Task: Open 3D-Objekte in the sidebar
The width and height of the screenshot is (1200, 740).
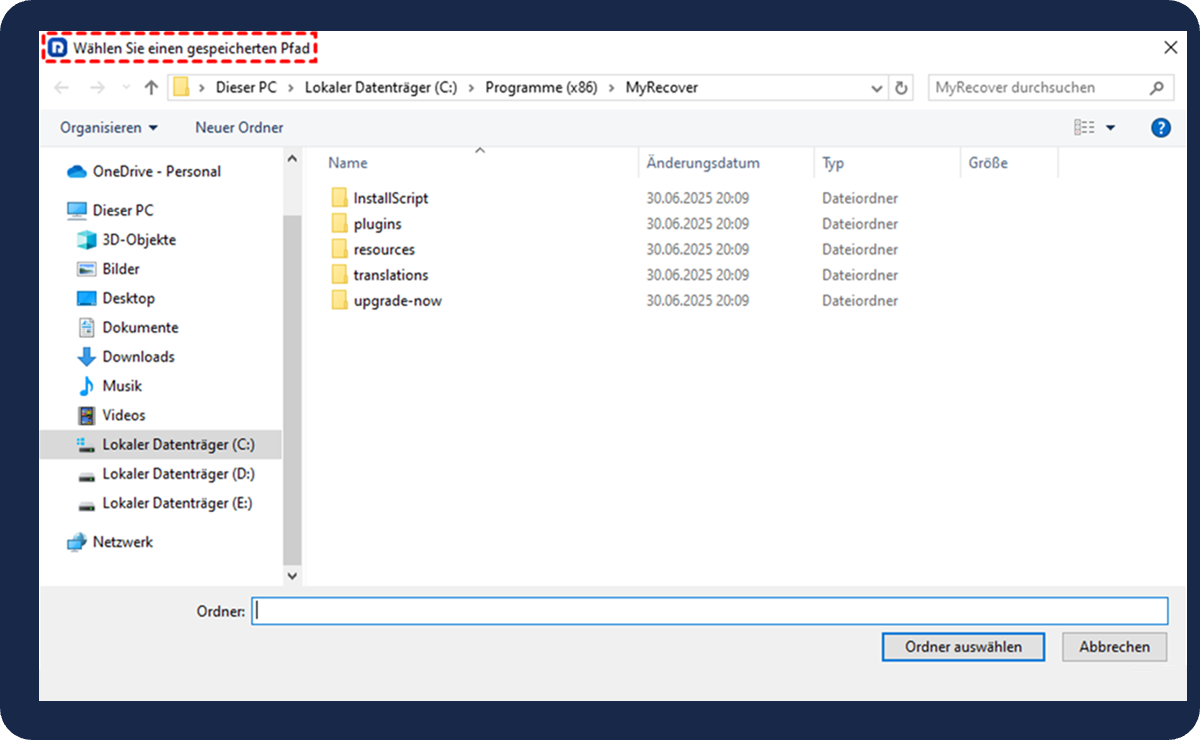Action: [x=138, y=240]
